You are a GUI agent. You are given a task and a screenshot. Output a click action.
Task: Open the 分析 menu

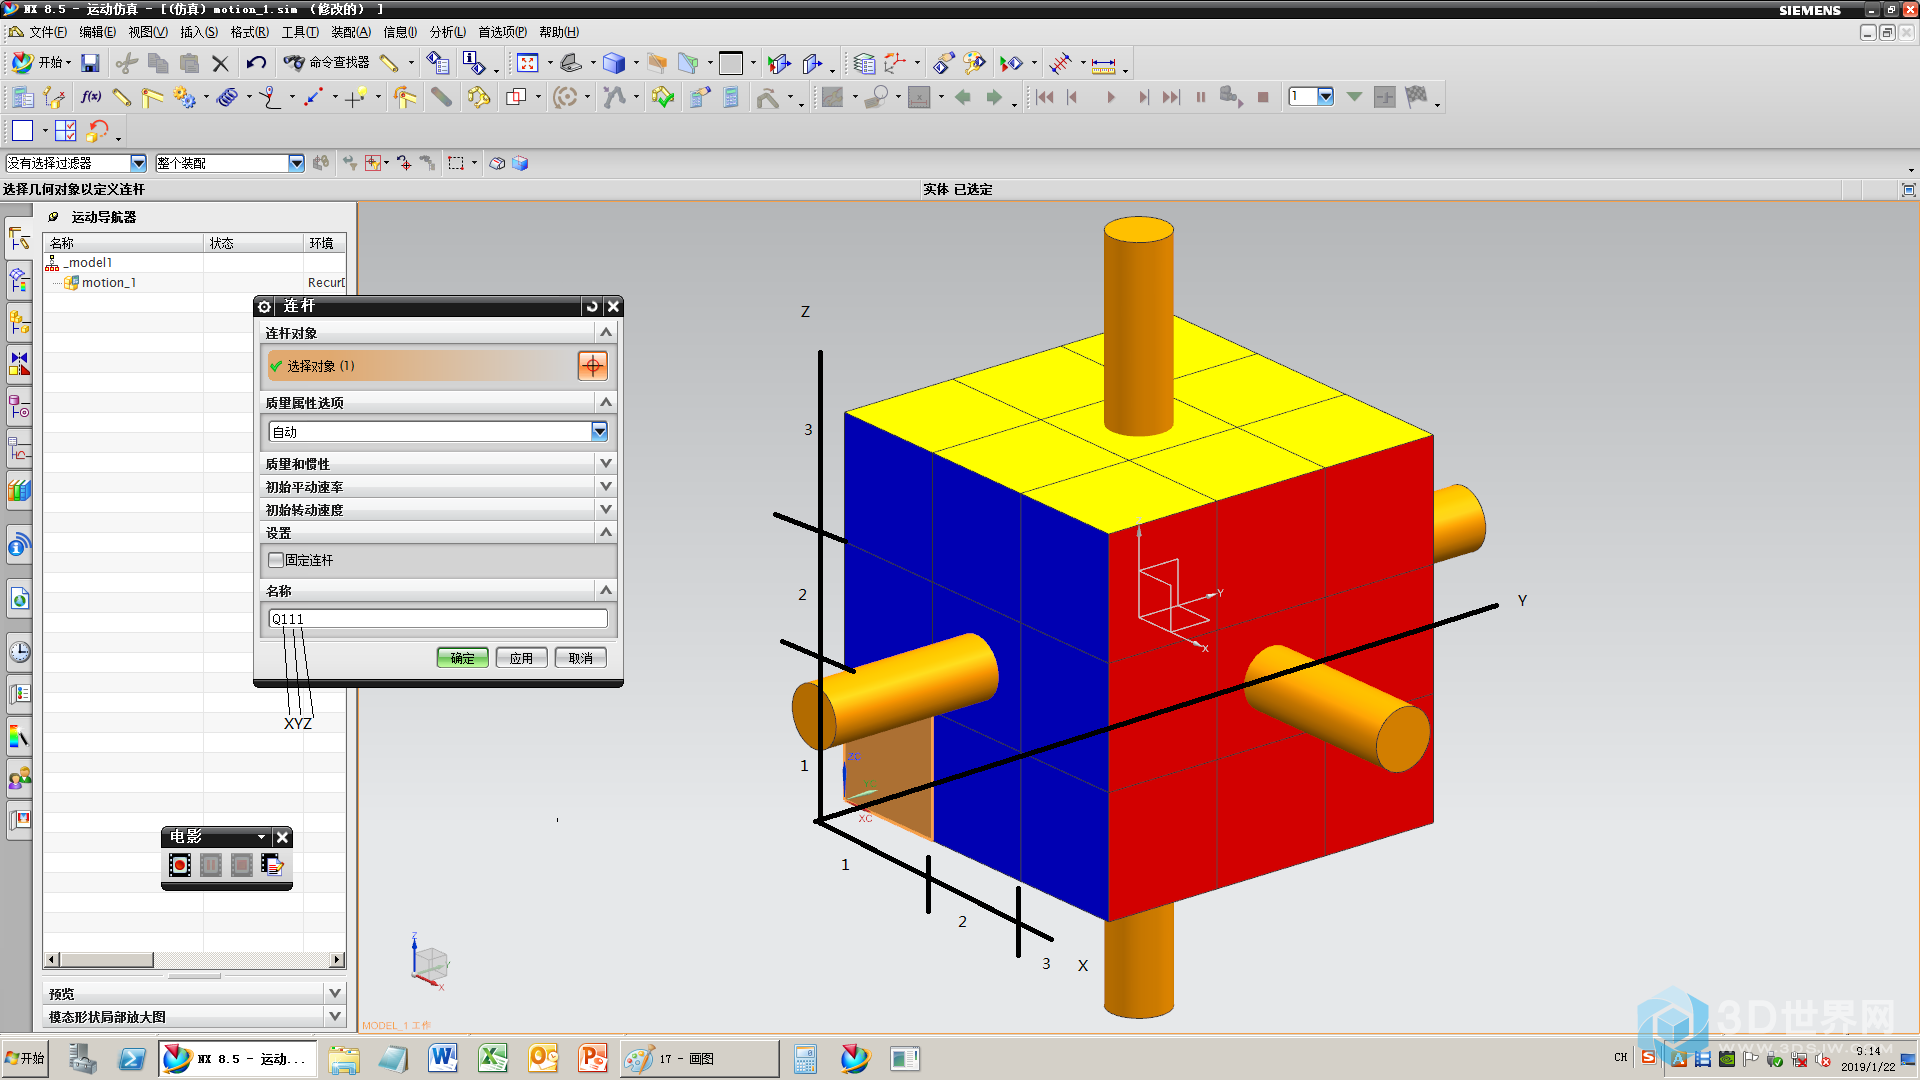[x=448, y=32]
